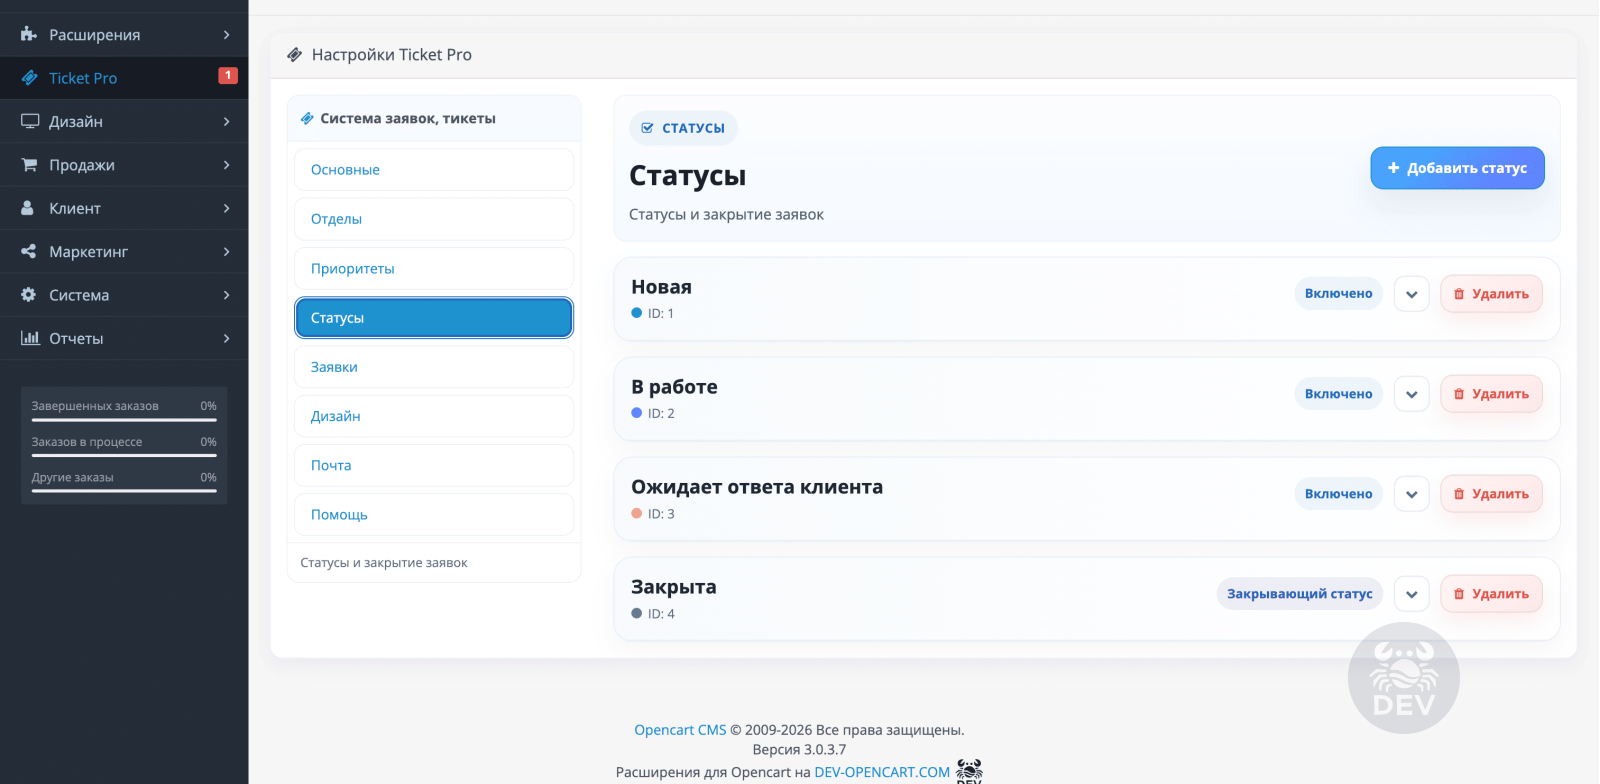Viewport: 1600px width, 784px height.
Task: Click the crab logo beside DEV-OPENCART.COM
Action: point(969,771)
